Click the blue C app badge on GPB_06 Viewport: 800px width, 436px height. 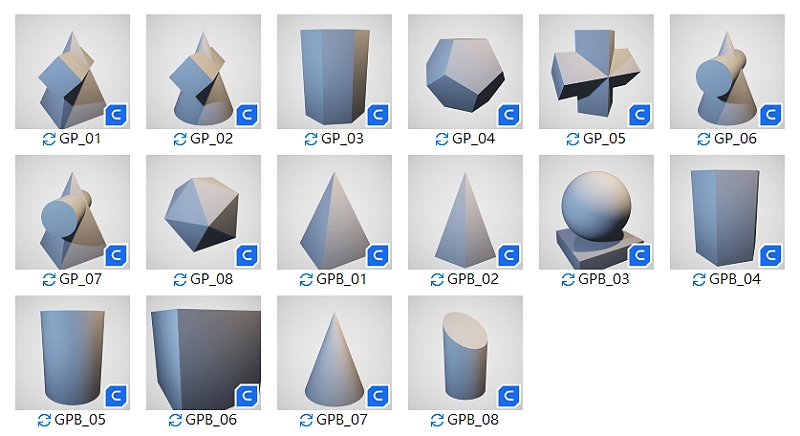247,396
